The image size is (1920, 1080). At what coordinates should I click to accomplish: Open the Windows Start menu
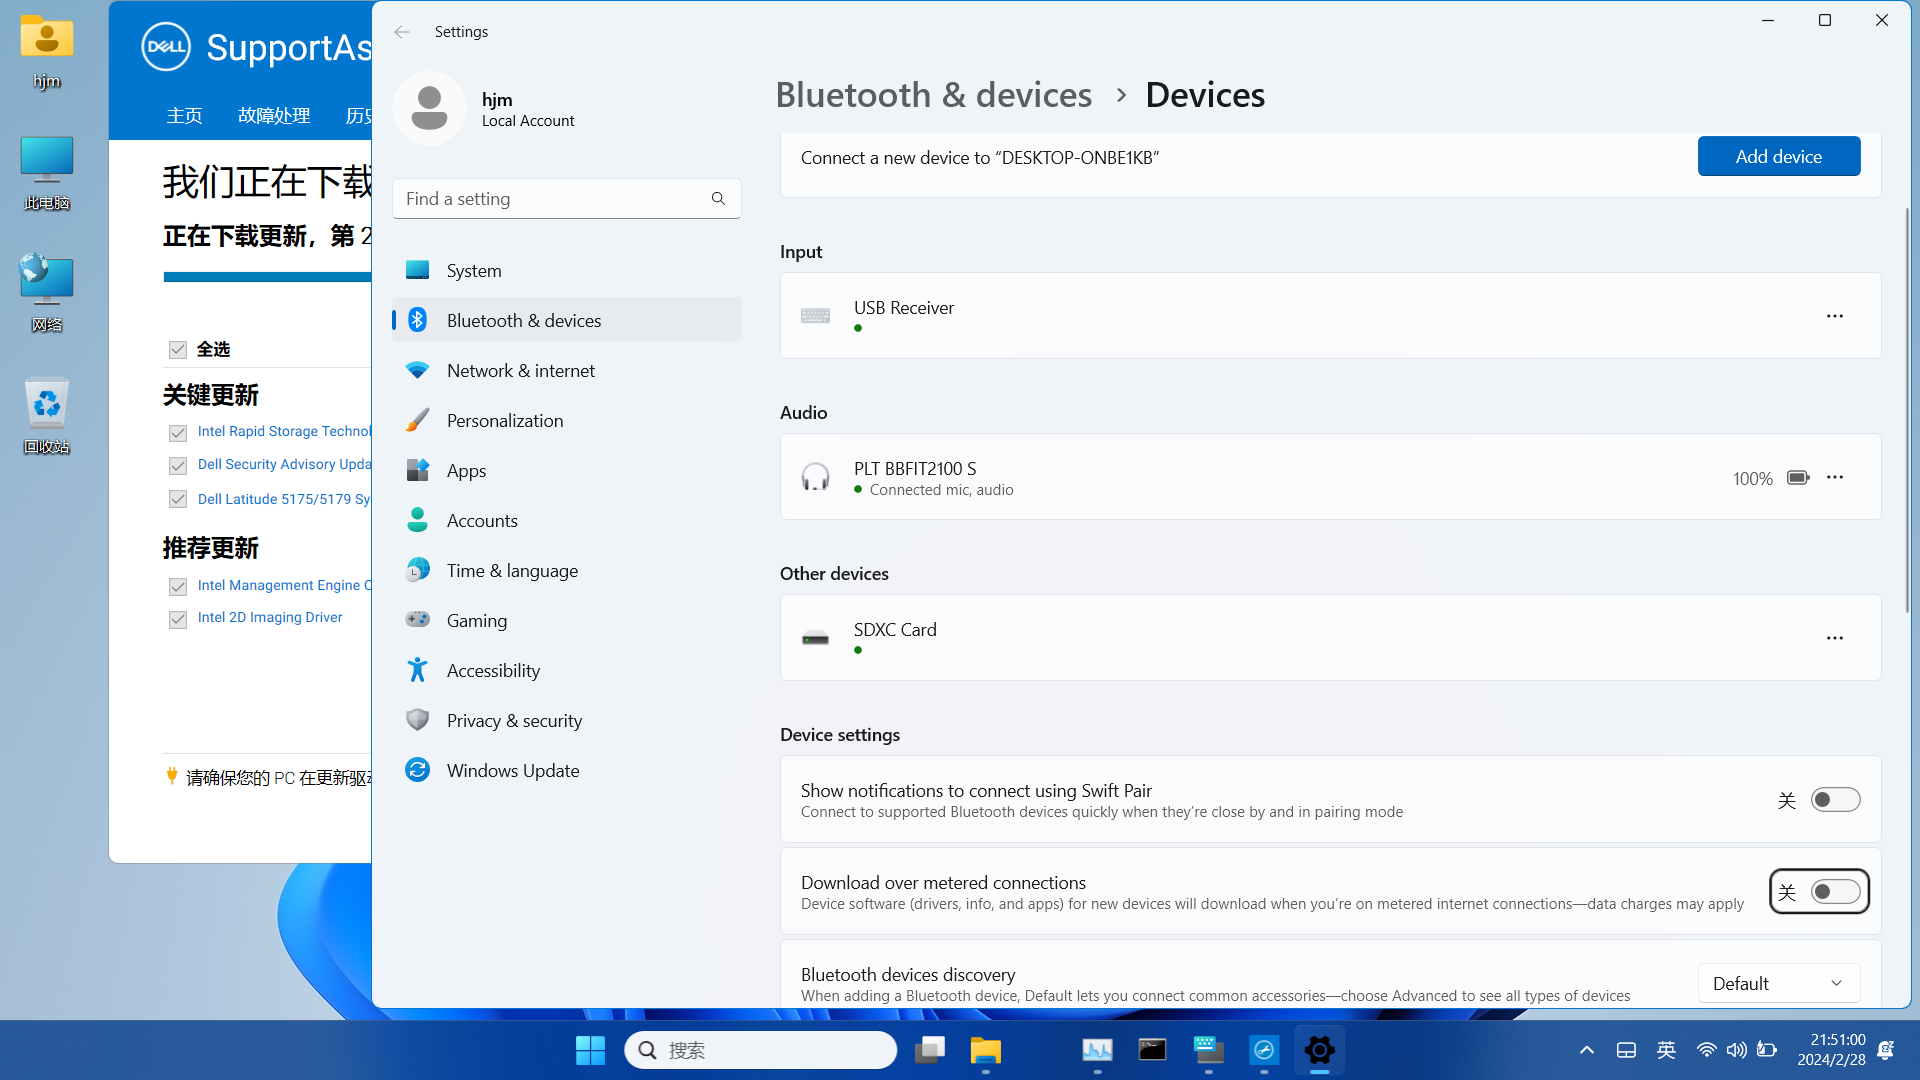pyautogui.click(x=590, y=1050)
